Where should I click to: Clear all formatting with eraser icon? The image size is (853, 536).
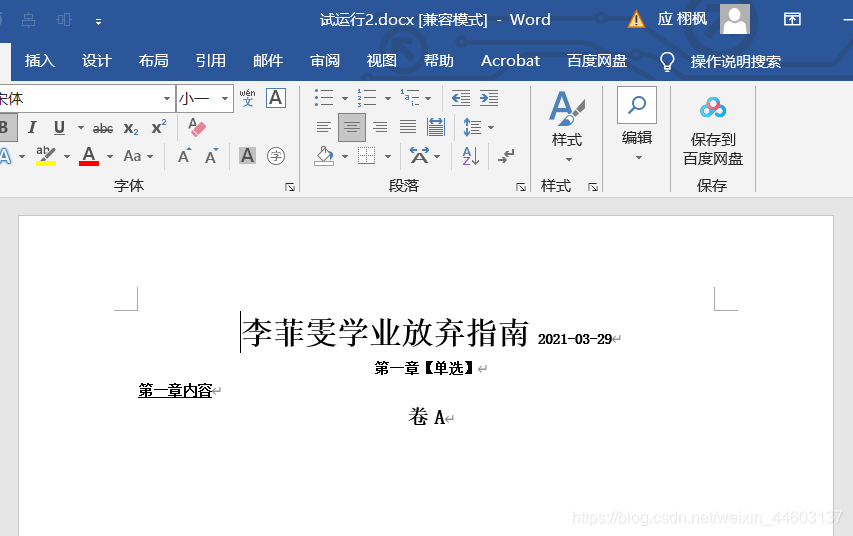click(x=196, y=127)
